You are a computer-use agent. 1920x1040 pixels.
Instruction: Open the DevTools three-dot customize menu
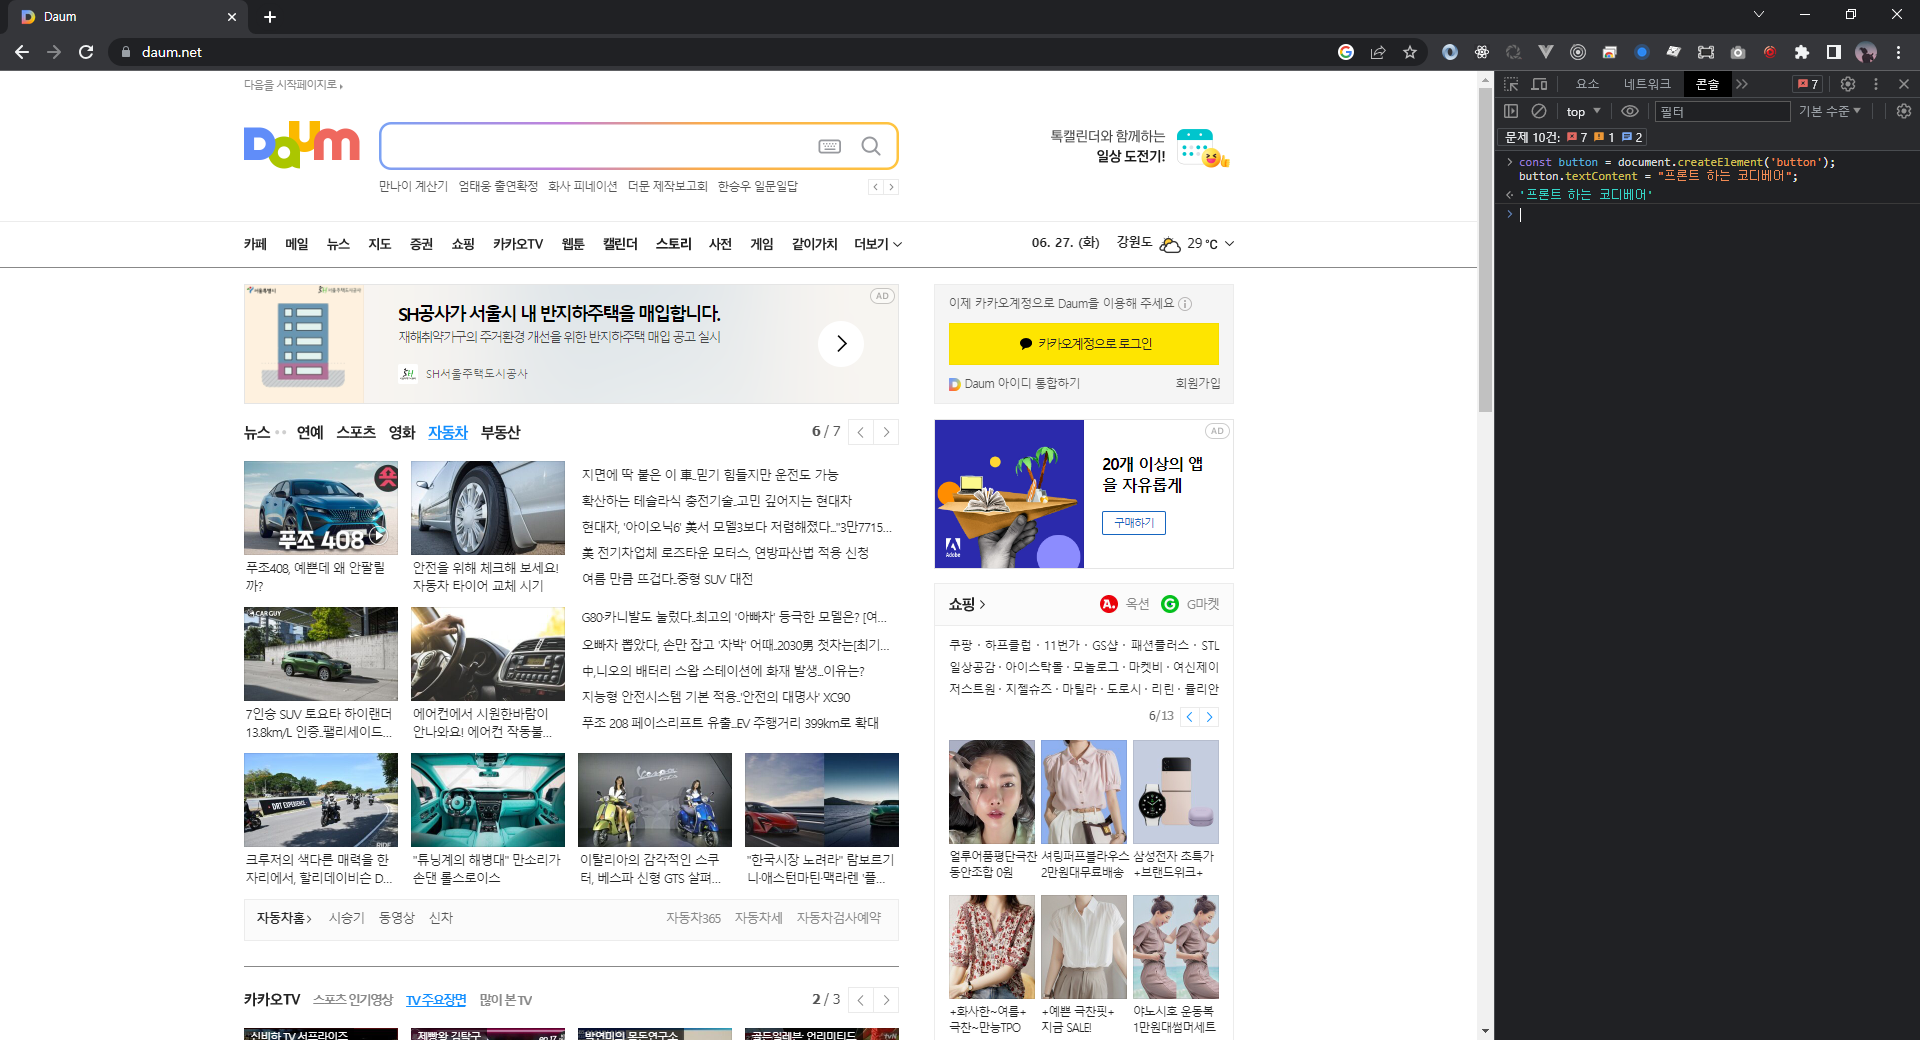[1876, 84]
